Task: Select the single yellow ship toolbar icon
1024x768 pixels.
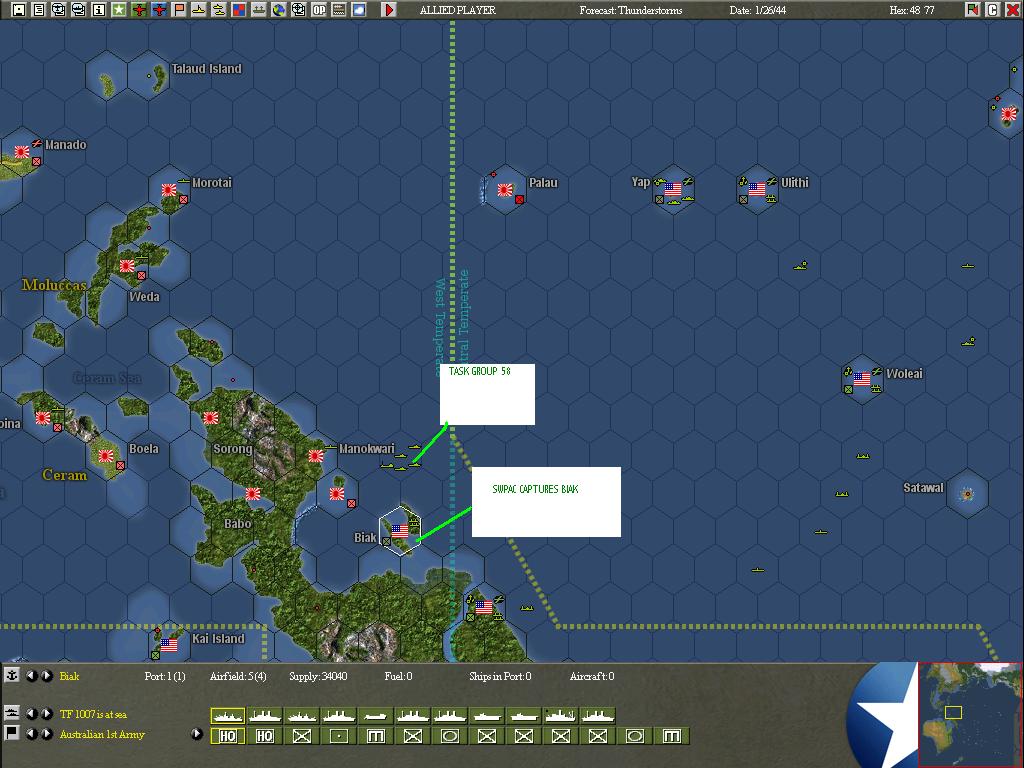Action: click(x=199, y=10)
